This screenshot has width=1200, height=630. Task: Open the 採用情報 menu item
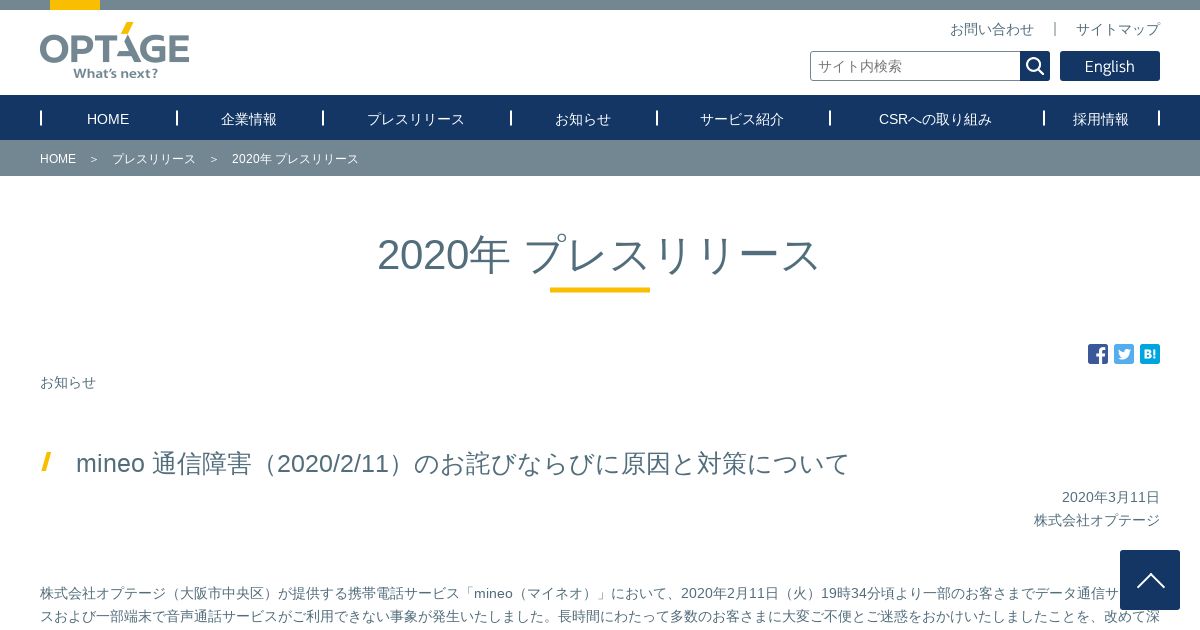1101,118
